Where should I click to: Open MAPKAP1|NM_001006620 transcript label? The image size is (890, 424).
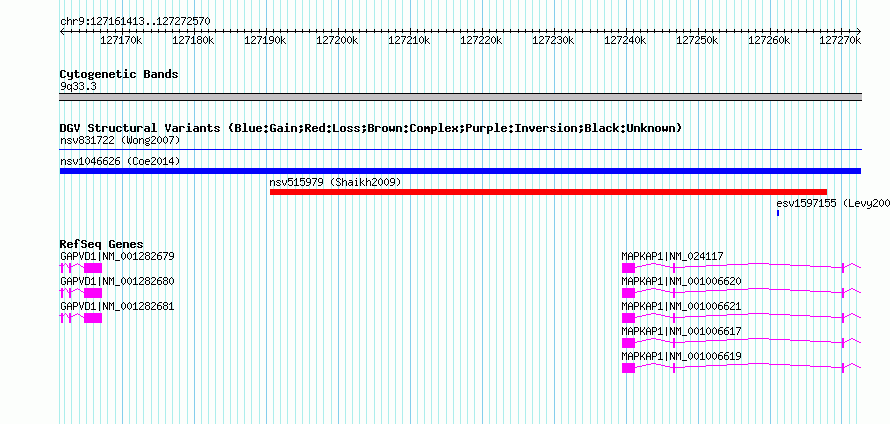[681, 282]
